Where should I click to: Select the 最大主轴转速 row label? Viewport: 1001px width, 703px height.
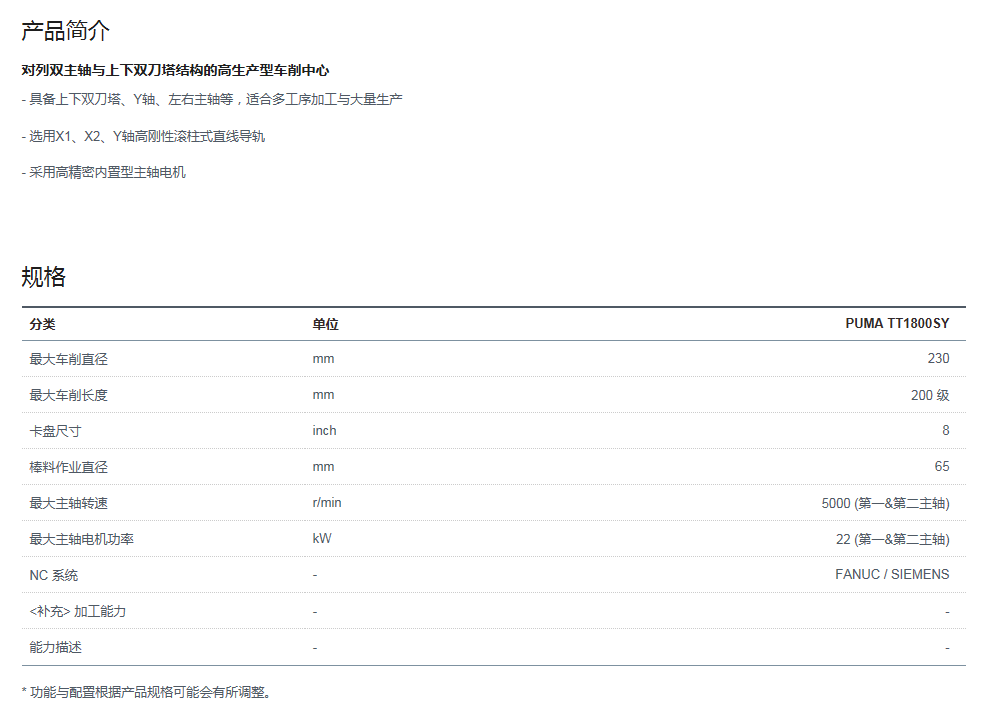[68, 503]
